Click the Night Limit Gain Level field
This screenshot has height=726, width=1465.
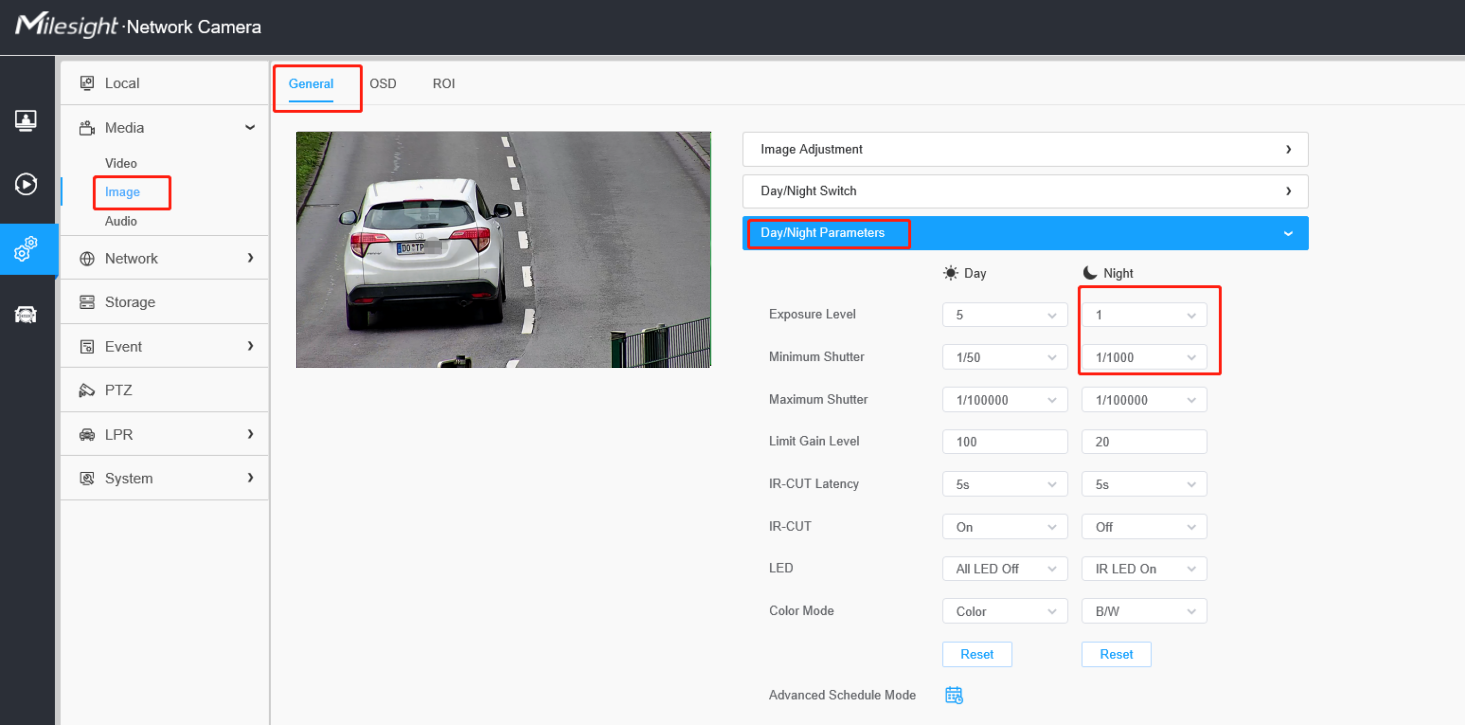click(1144, 442)
